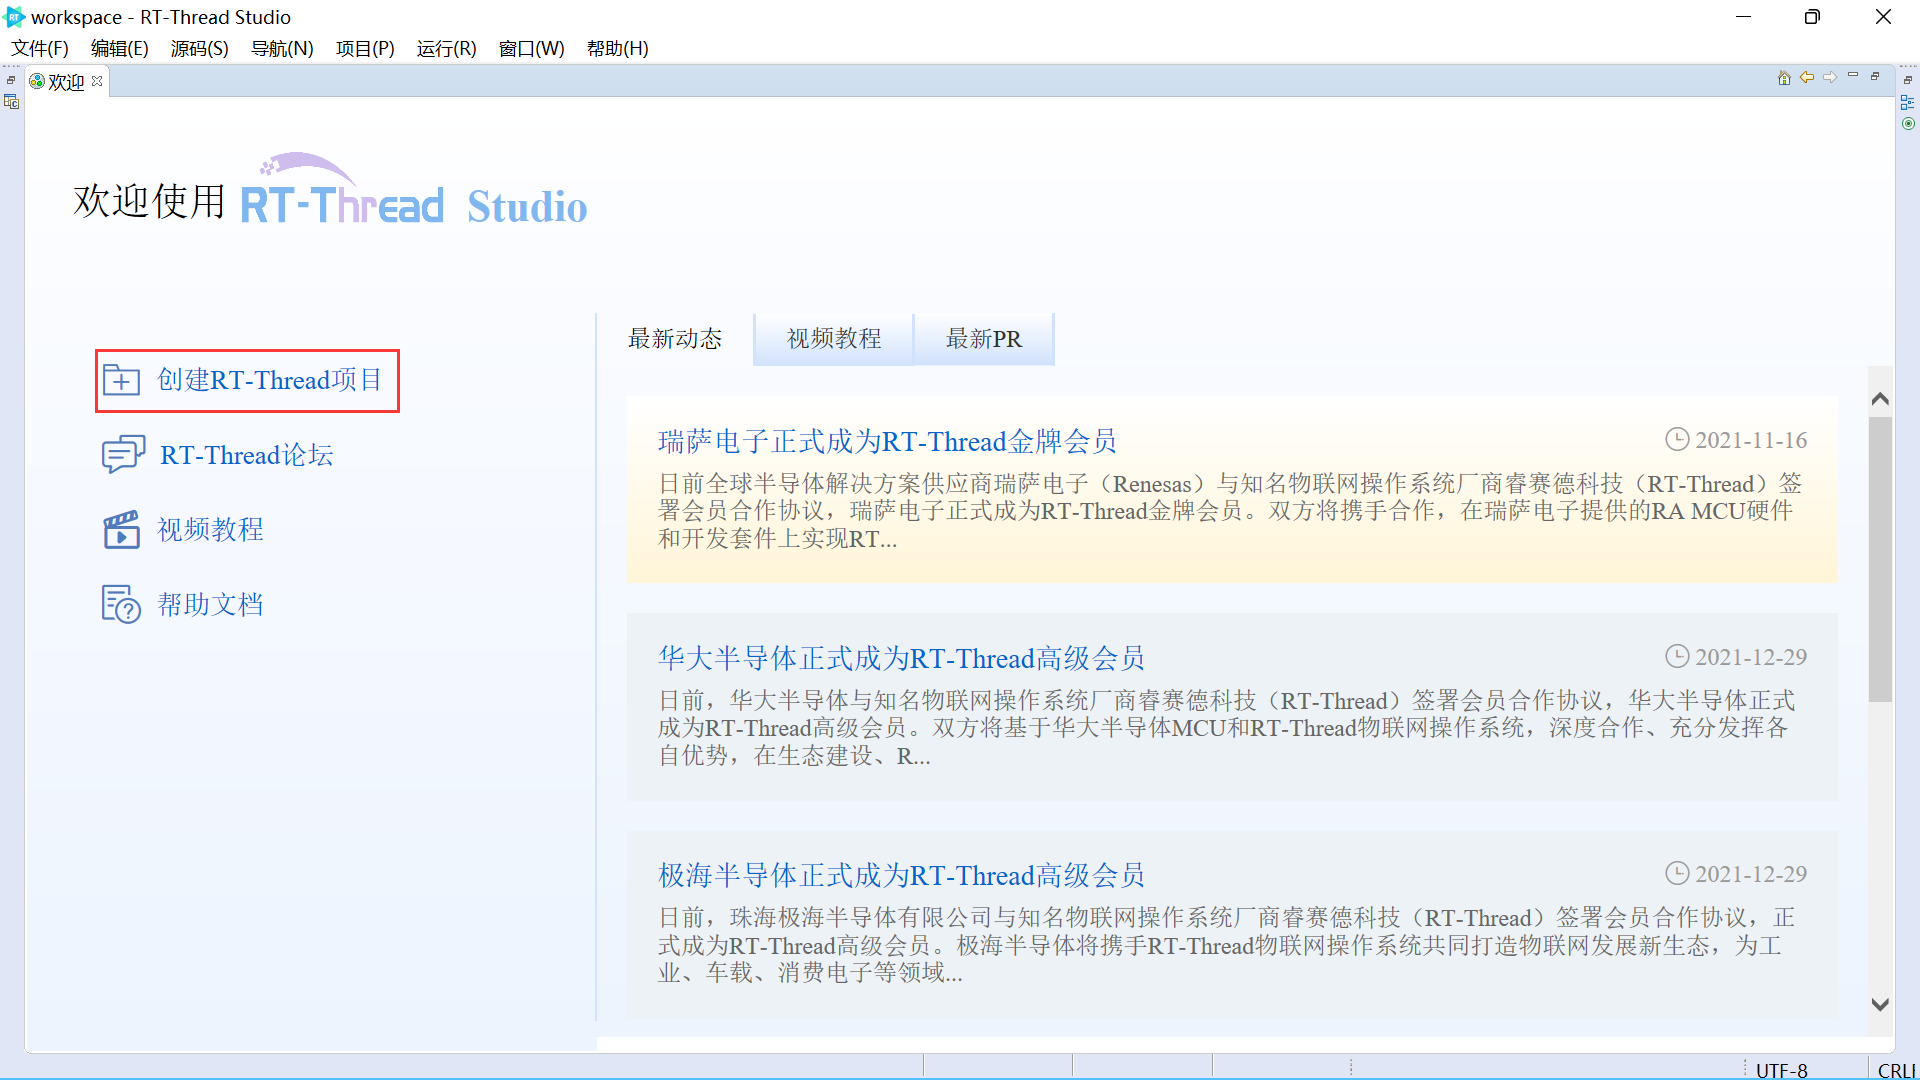Image resolution: width=1920 pixels, height=1080 pixels.
Task: Click the C project explorer icon on left strip
Action: (x=11, y=102)
